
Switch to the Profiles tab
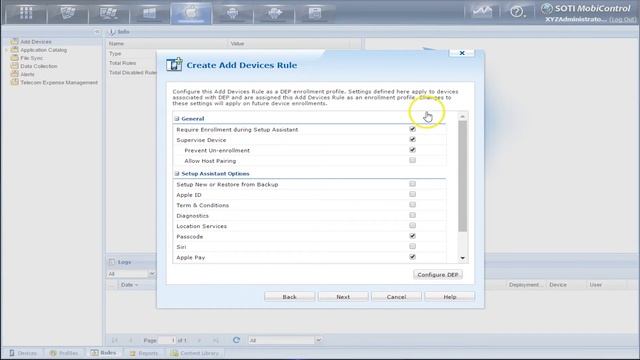click(x=64, y=353)
